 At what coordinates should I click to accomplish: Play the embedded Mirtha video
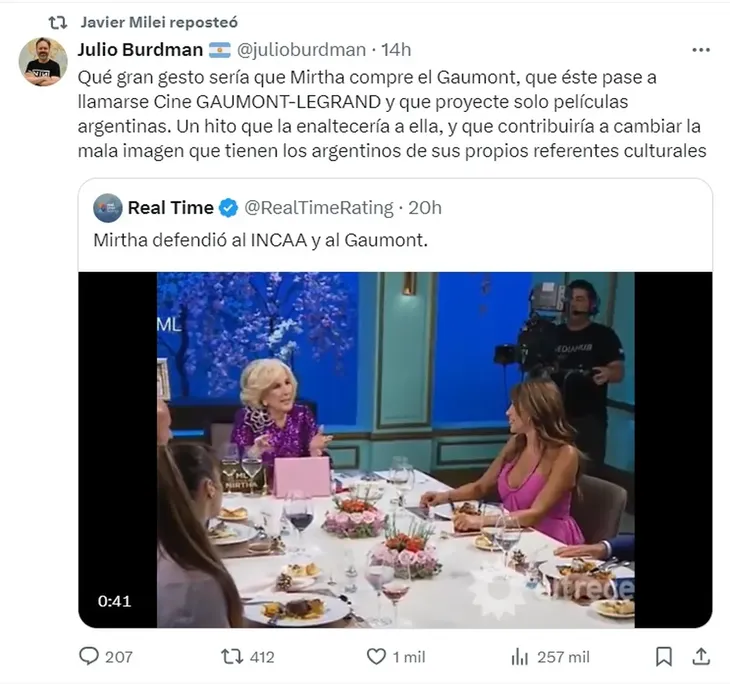[395, 449]
